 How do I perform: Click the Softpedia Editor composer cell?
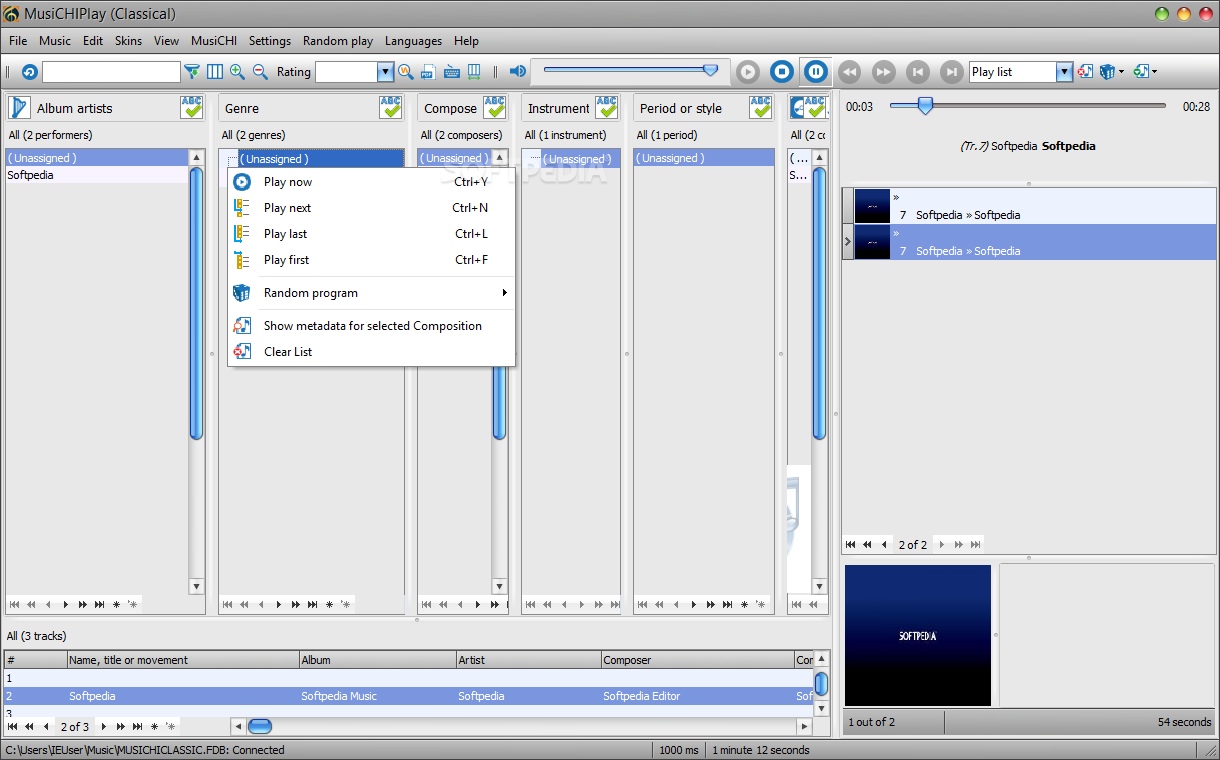tap(697, 696)
